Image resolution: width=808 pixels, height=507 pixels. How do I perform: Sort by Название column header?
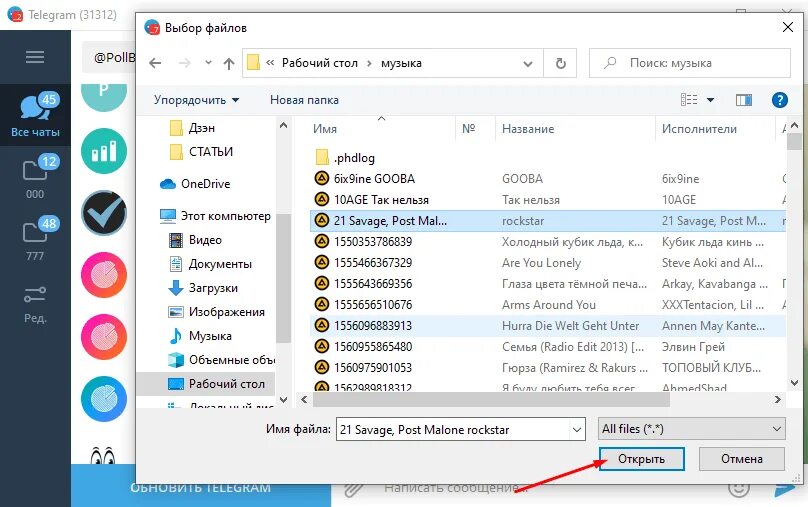(x=528, y=129)
